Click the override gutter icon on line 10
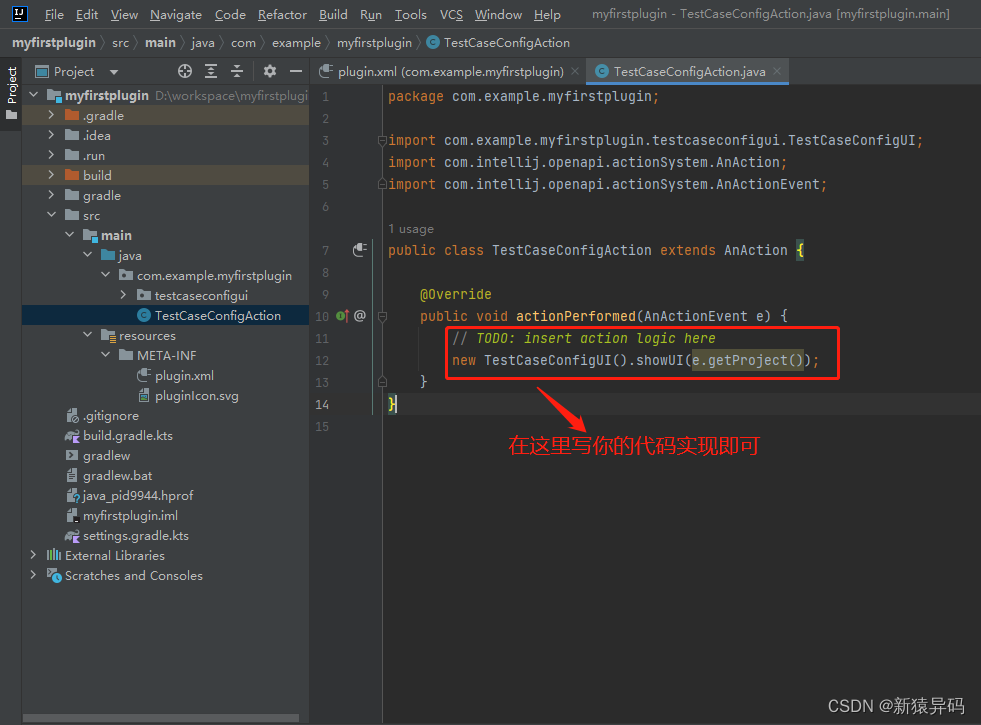Image resolution: width=981 pixels, height=725 pixels. pos(342,316)
